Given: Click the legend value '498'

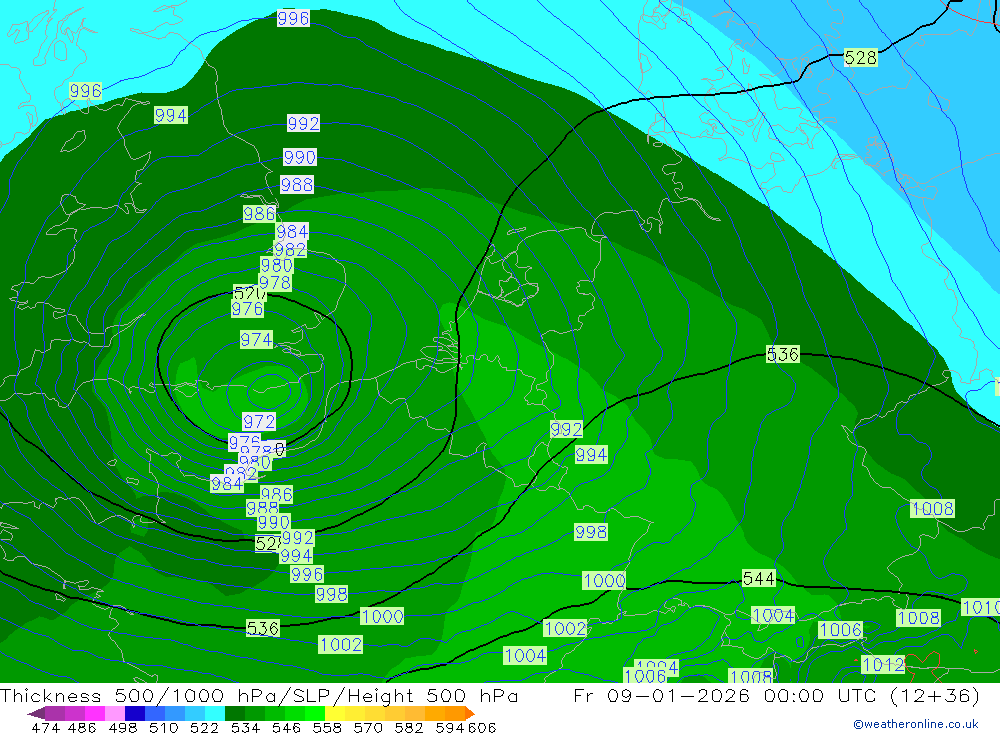Looking at the screenshot, I should (122, 727).
